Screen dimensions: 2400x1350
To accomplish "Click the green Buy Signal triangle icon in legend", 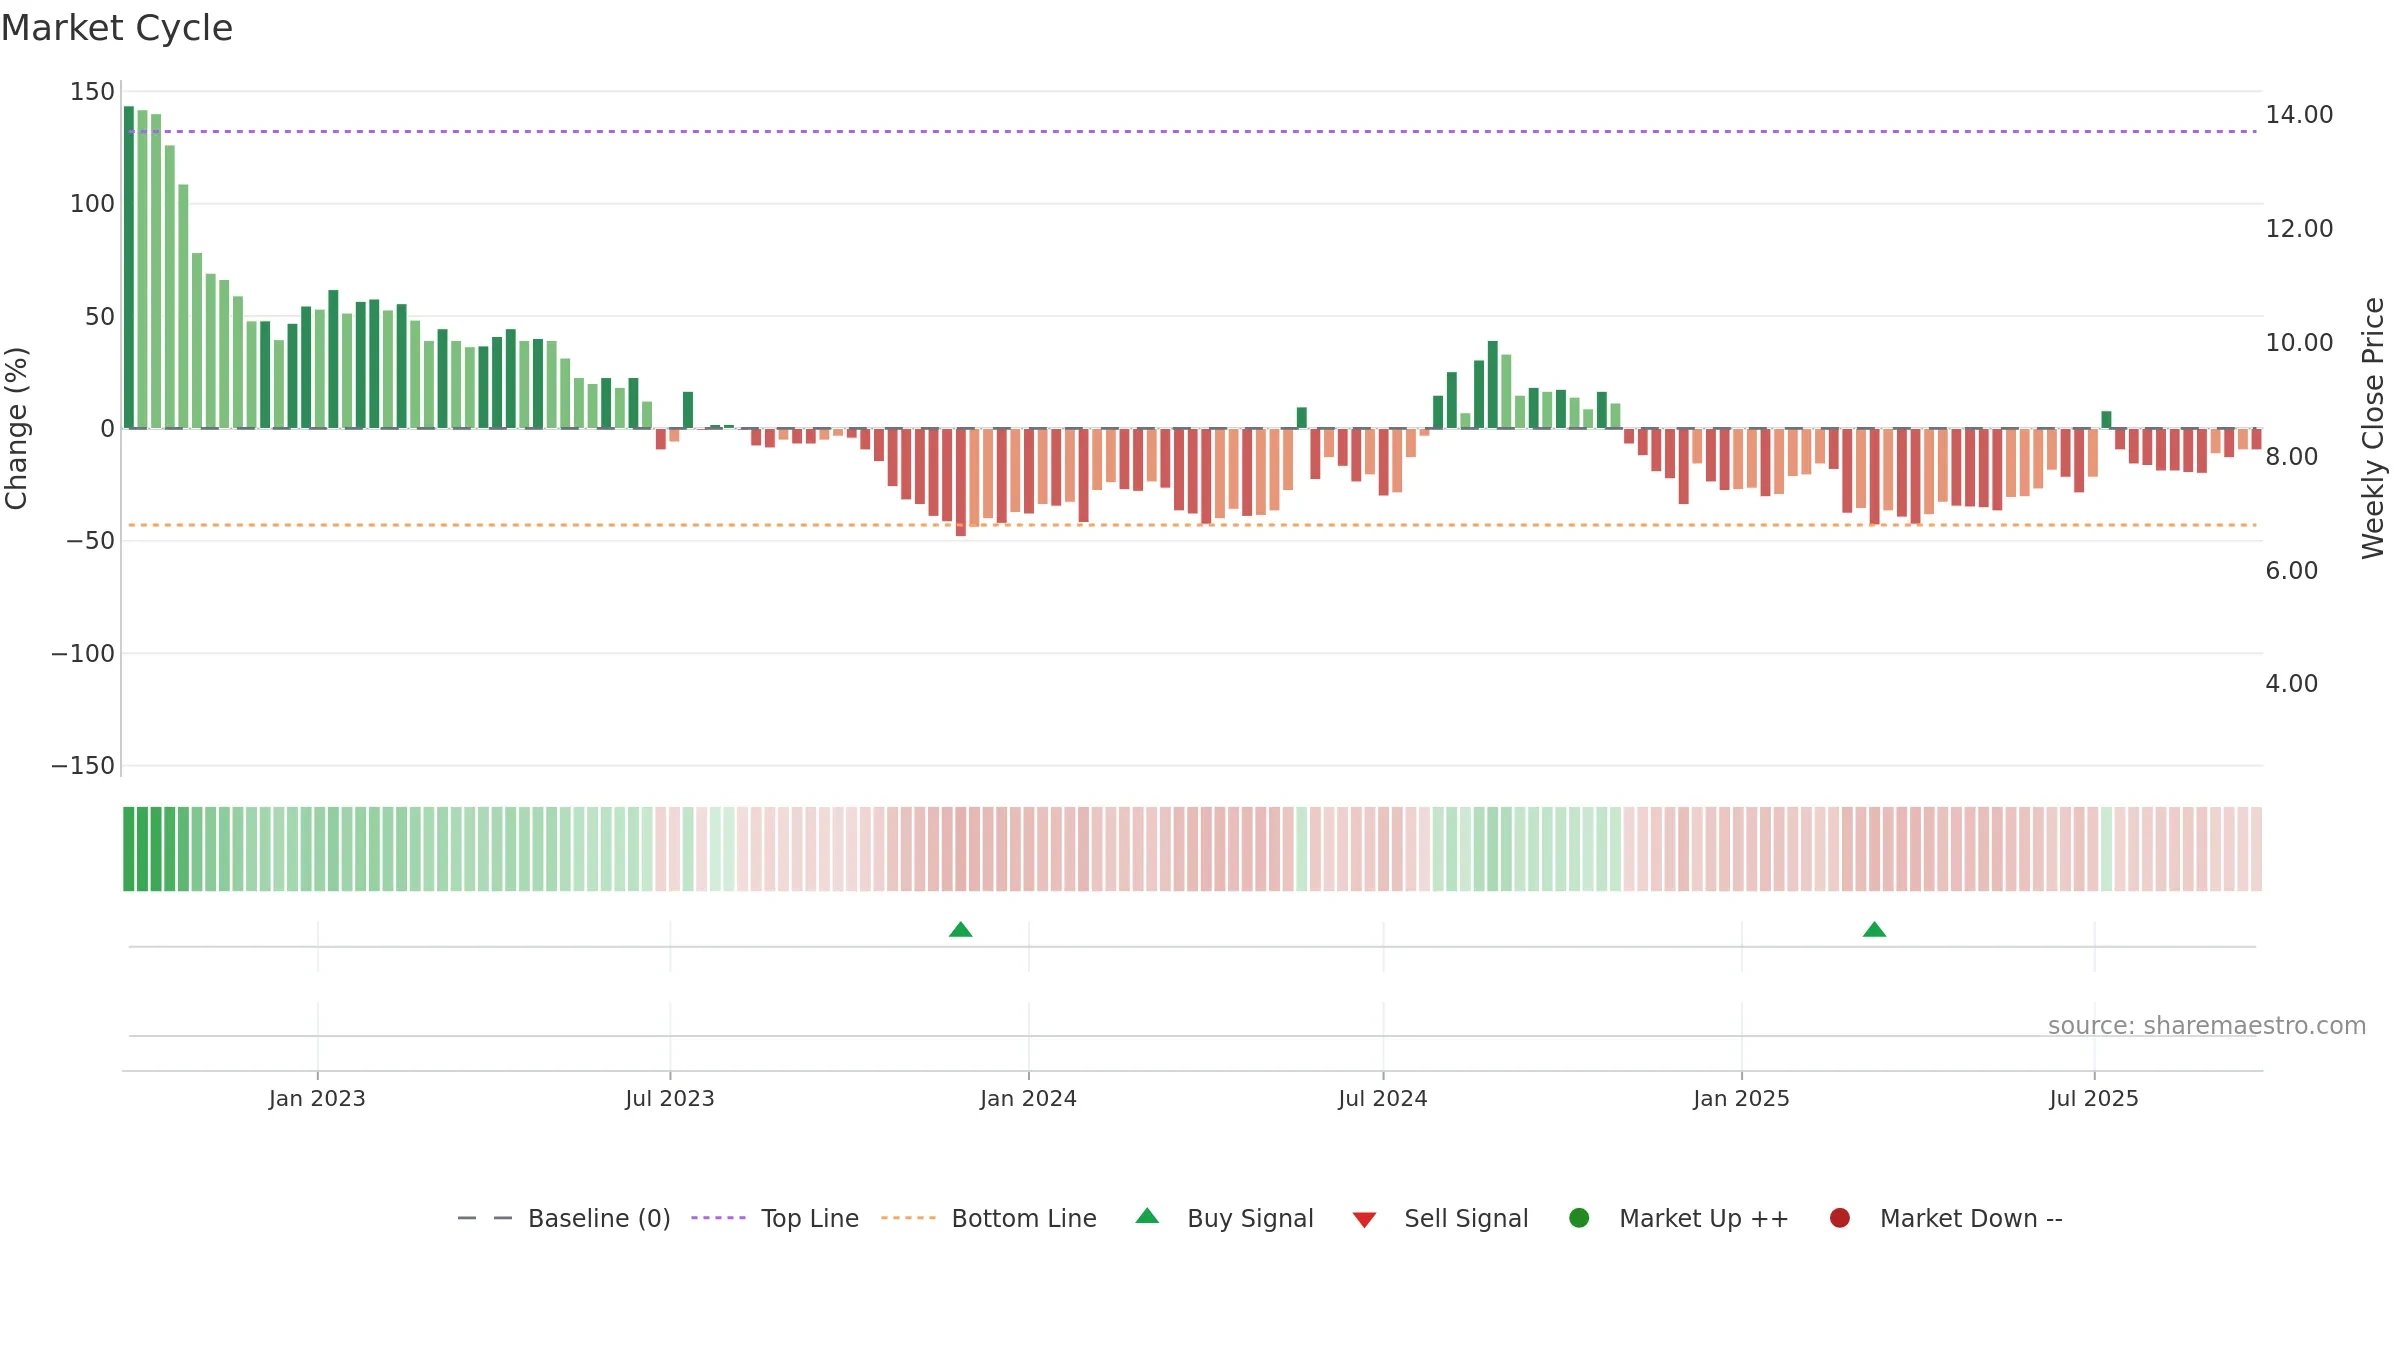I will (x=1148, y=1216).
